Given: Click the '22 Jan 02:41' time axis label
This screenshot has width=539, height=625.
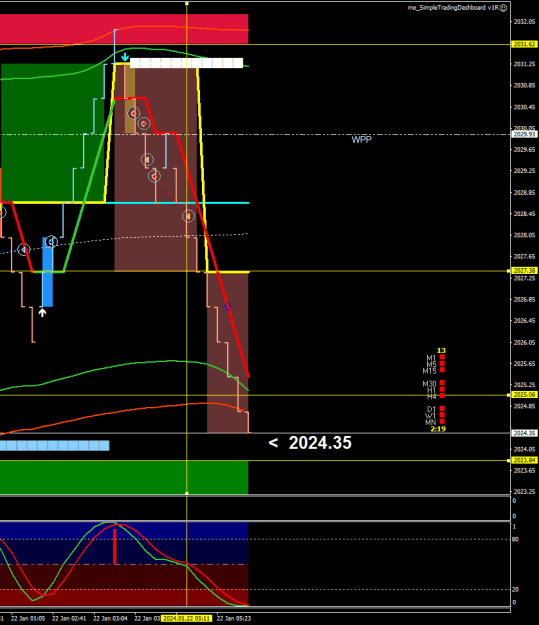Looking at the screenshot, I should pos(69,619).
